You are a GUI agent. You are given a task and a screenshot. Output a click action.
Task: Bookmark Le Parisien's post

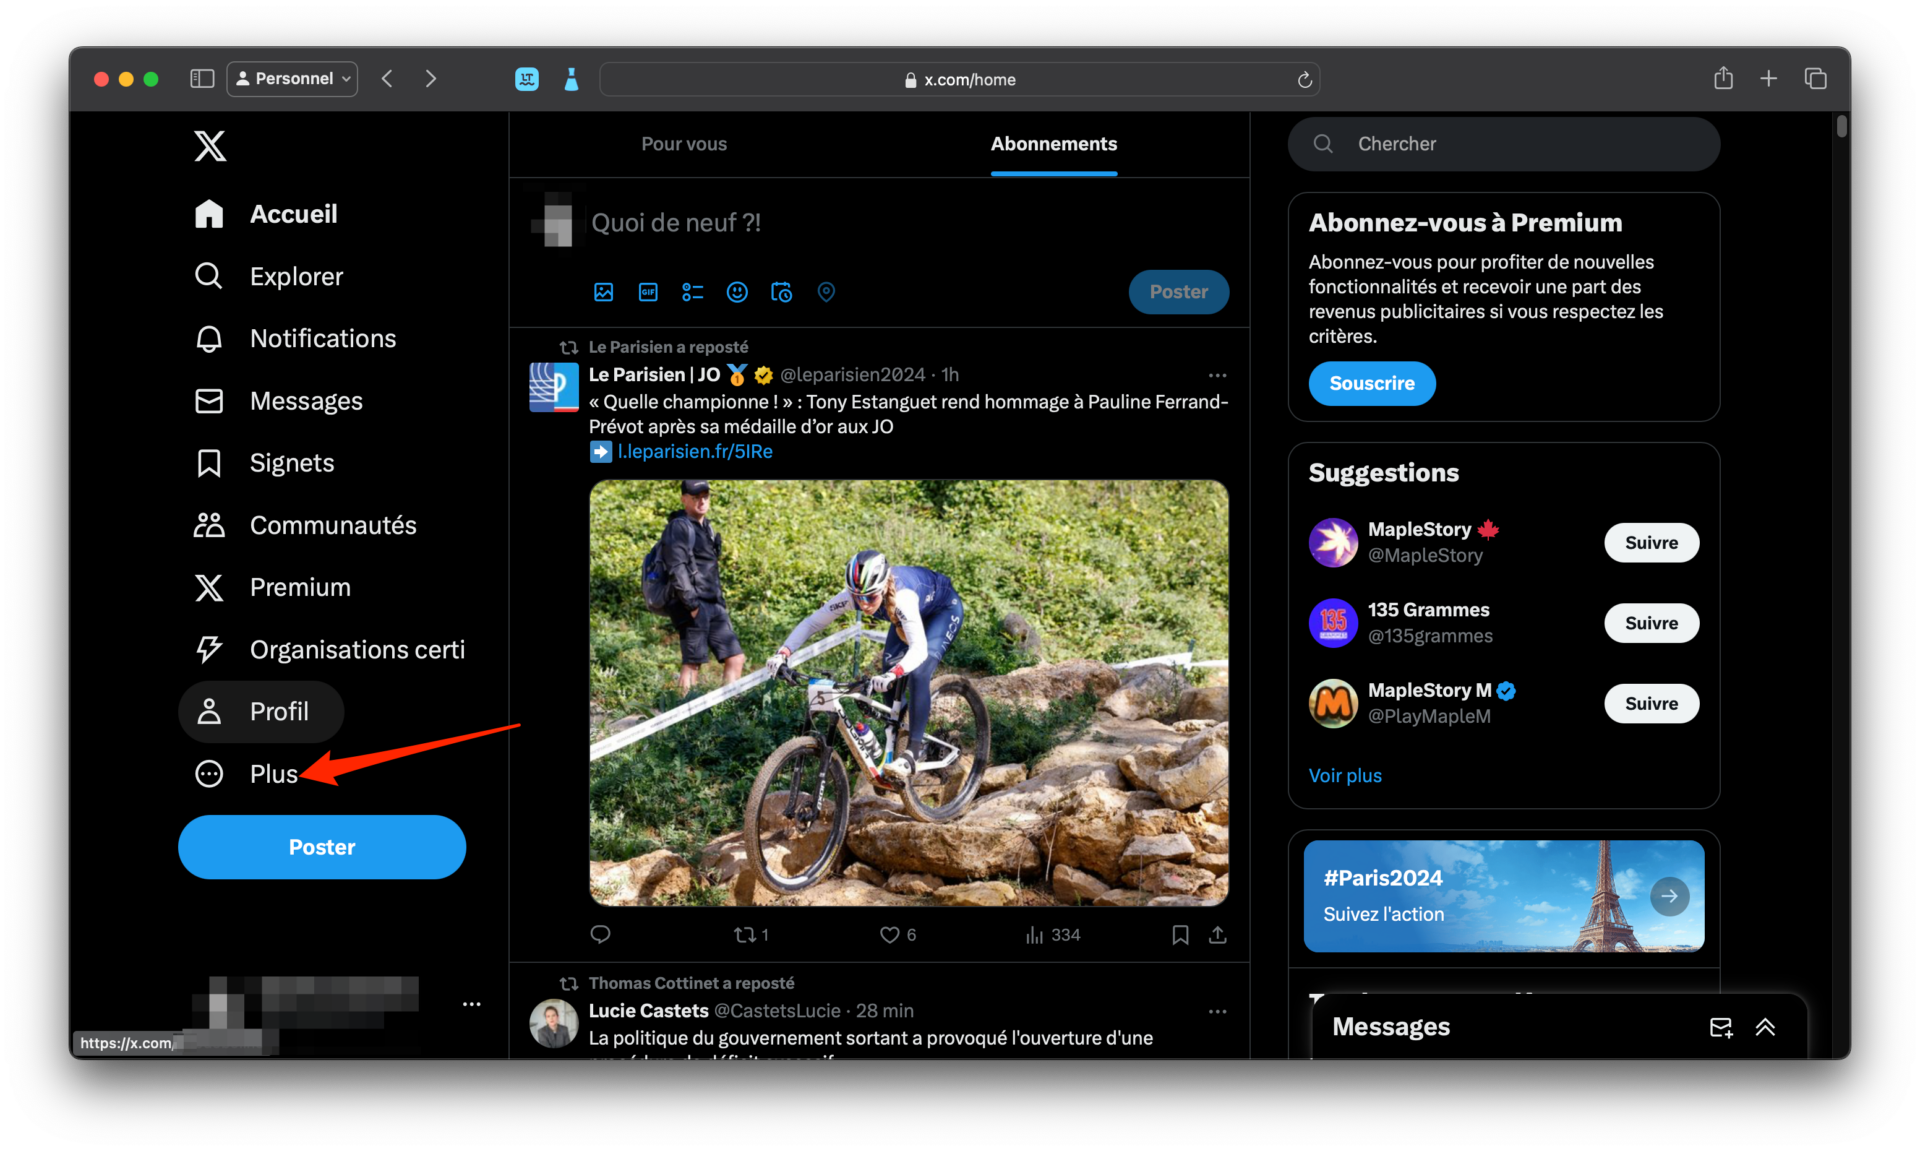tap(1180, 935)
